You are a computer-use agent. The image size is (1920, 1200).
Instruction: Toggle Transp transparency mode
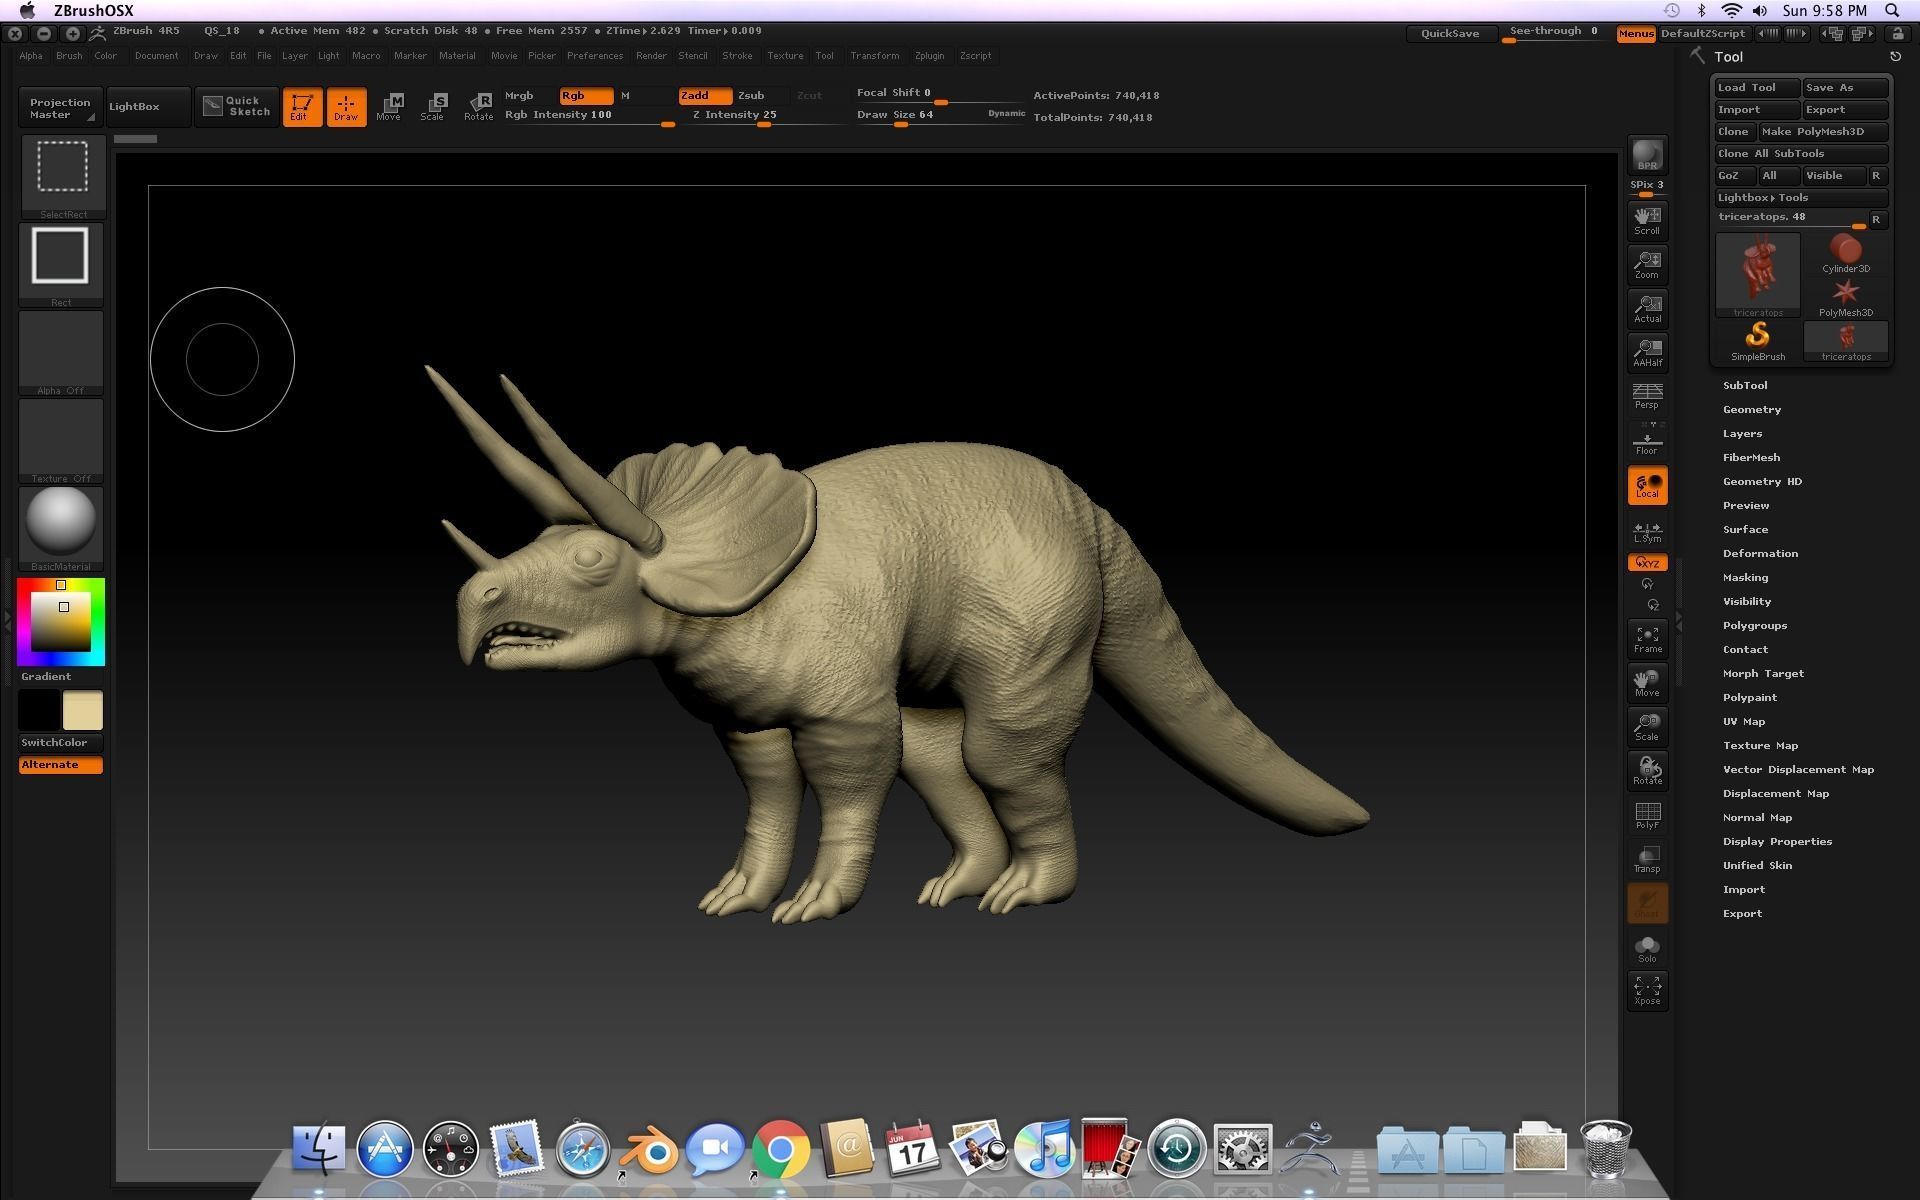click(1647, 859)
